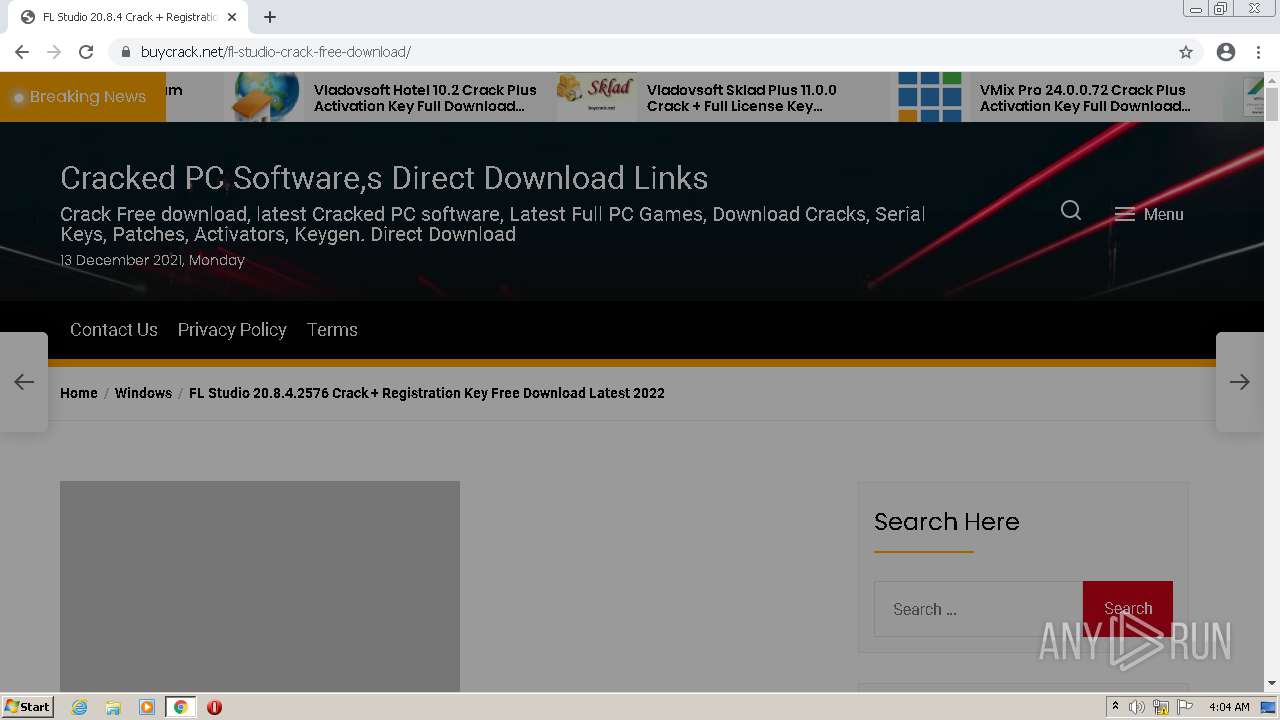This screenshot has height=720, width=1280.
Task: Click the Search Here heading
Action: [947, 522]
